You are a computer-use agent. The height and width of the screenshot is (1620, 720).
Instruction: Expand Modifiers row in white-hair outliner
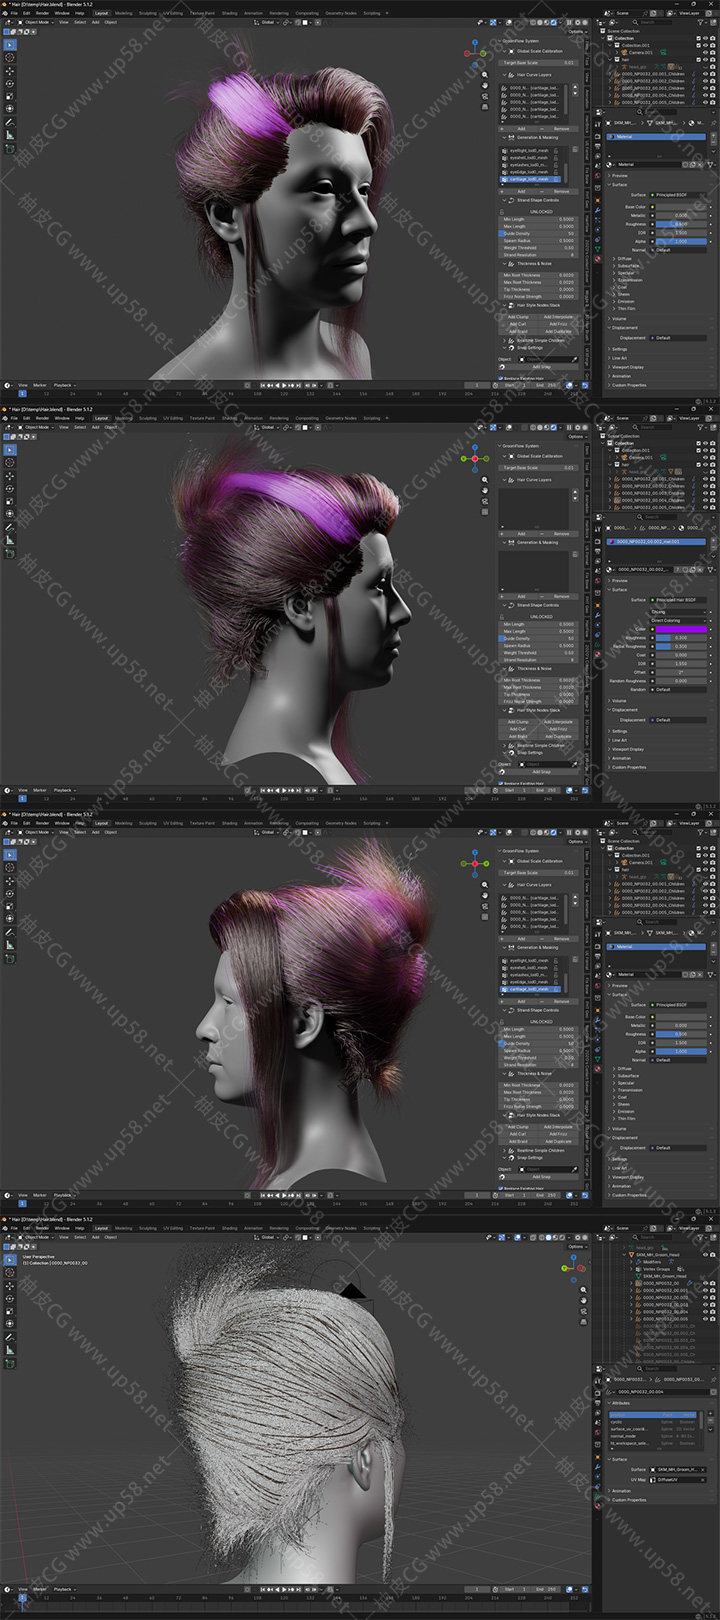point(631,1262)
